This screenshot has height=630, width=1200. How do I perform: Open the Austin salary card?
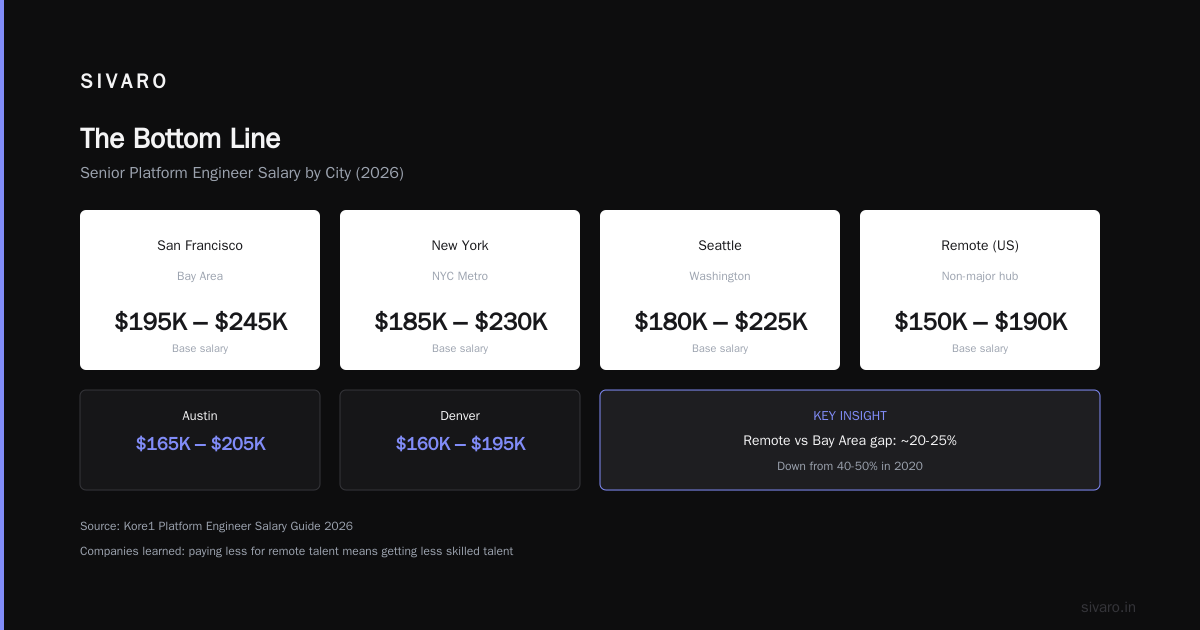200,440
